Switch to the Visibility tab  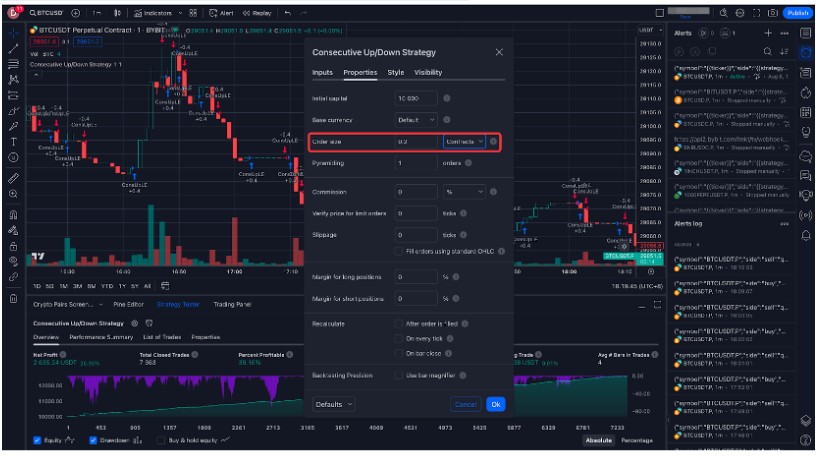click(x=428, y=72)
